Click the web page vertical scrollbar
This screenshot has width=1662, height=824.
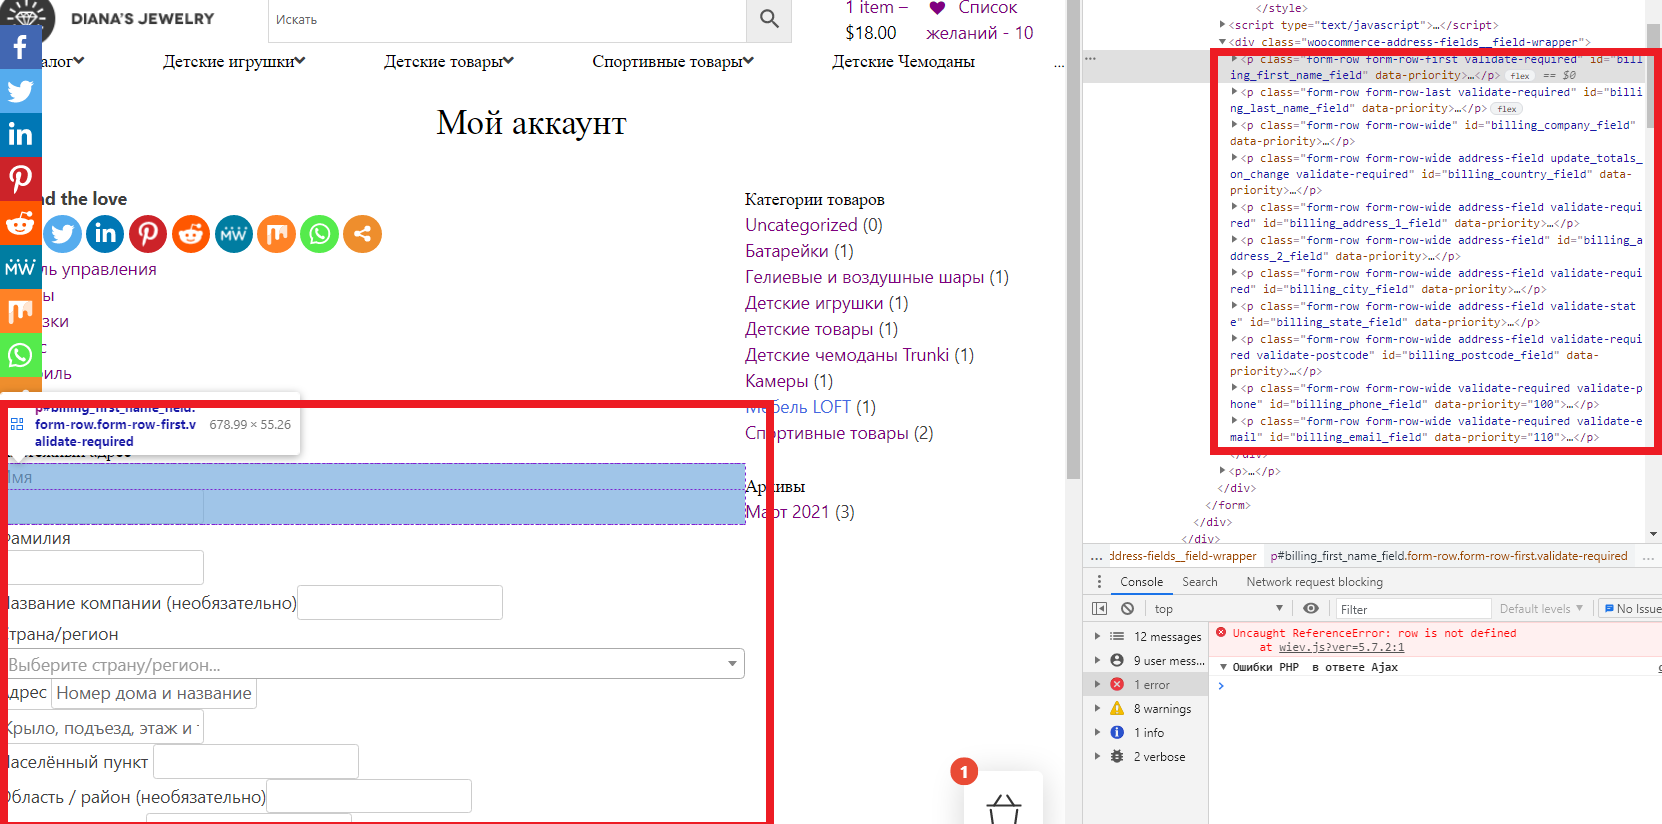pyautogui.click(x=1073, y=240)
